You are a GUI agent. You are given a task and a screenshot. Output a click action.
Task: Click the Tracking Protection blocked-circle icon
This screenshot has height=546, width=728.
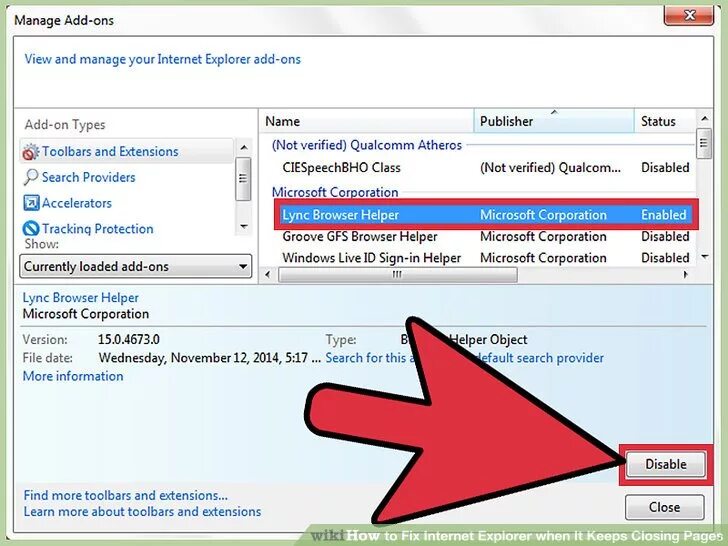[31, 228]
